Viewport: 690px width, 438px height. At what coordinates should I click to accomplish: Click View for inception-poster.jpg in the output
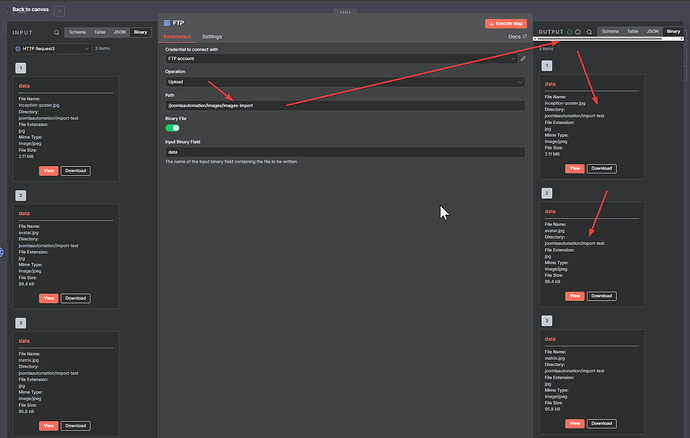click(x=574, y=168)
